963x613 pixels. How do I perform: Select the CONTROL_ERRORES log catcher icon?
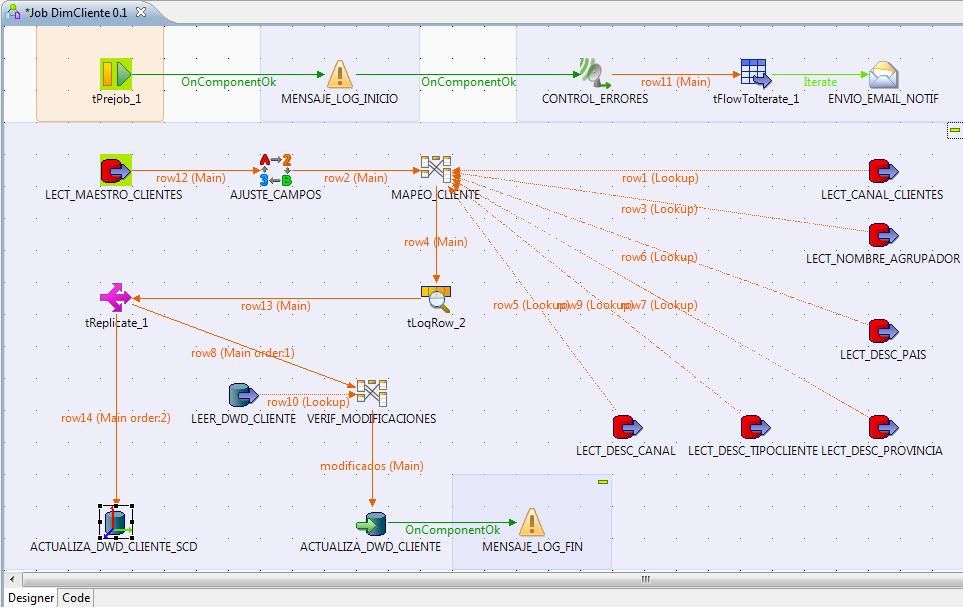594,74
